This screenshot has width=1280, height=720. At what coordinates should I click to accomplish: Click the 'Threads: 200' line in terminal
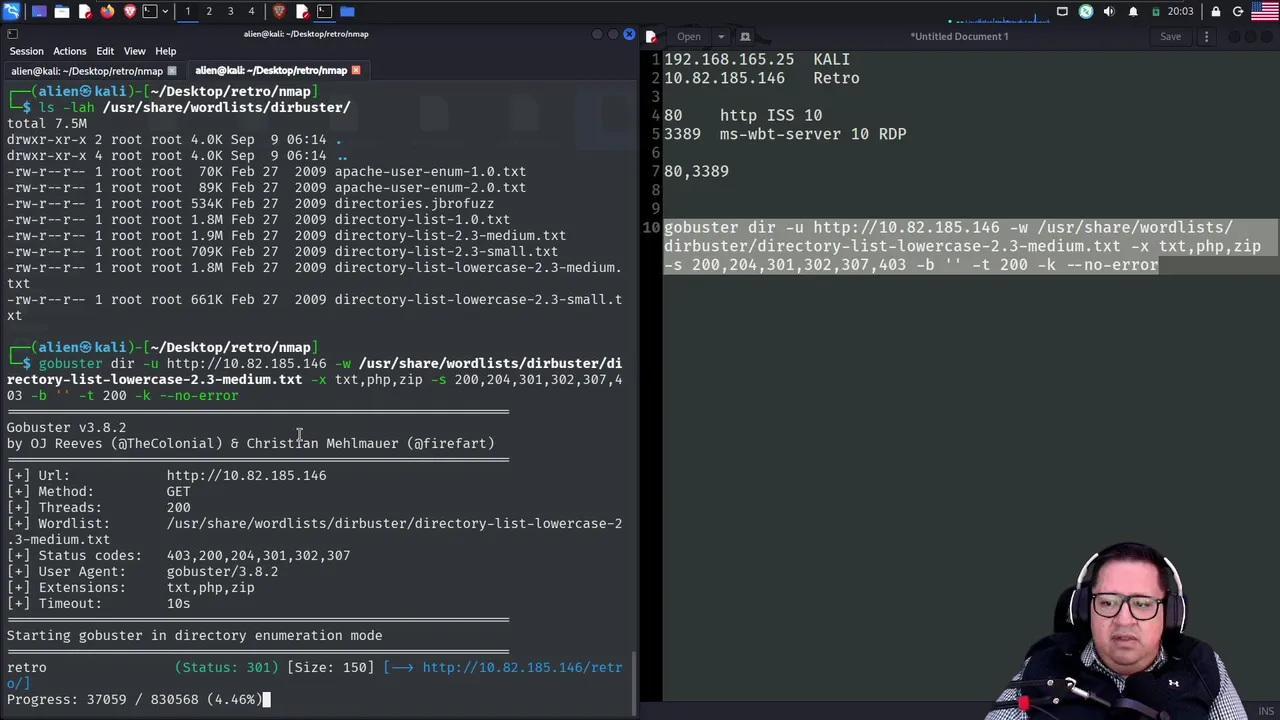click(98, 508)
